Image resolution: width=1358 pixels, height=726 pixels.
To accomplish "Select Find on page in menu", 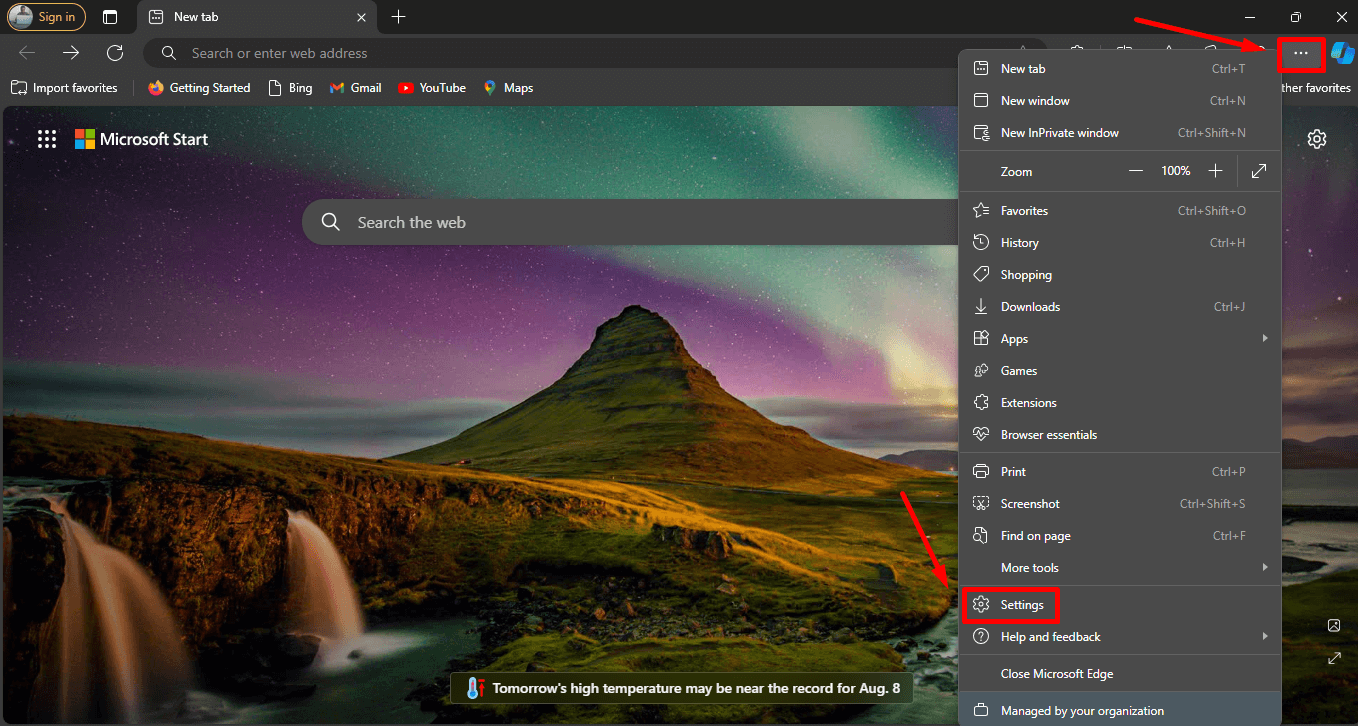I will 1120,536.
